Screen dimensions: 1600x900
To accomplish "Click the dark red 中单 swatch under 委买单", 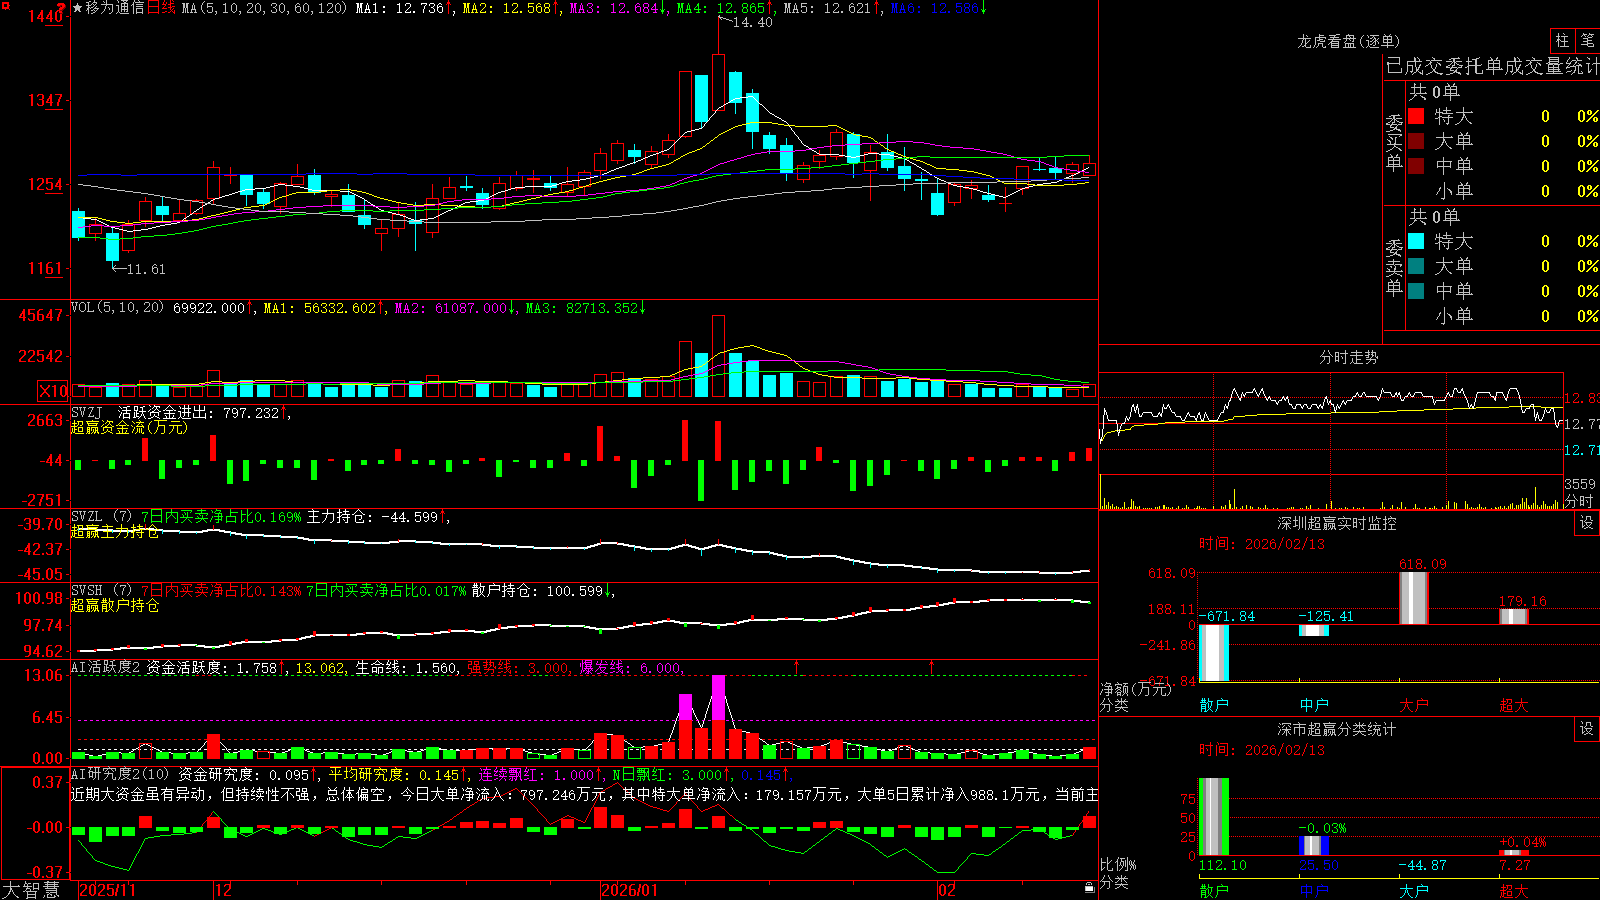I will 1416,166.
